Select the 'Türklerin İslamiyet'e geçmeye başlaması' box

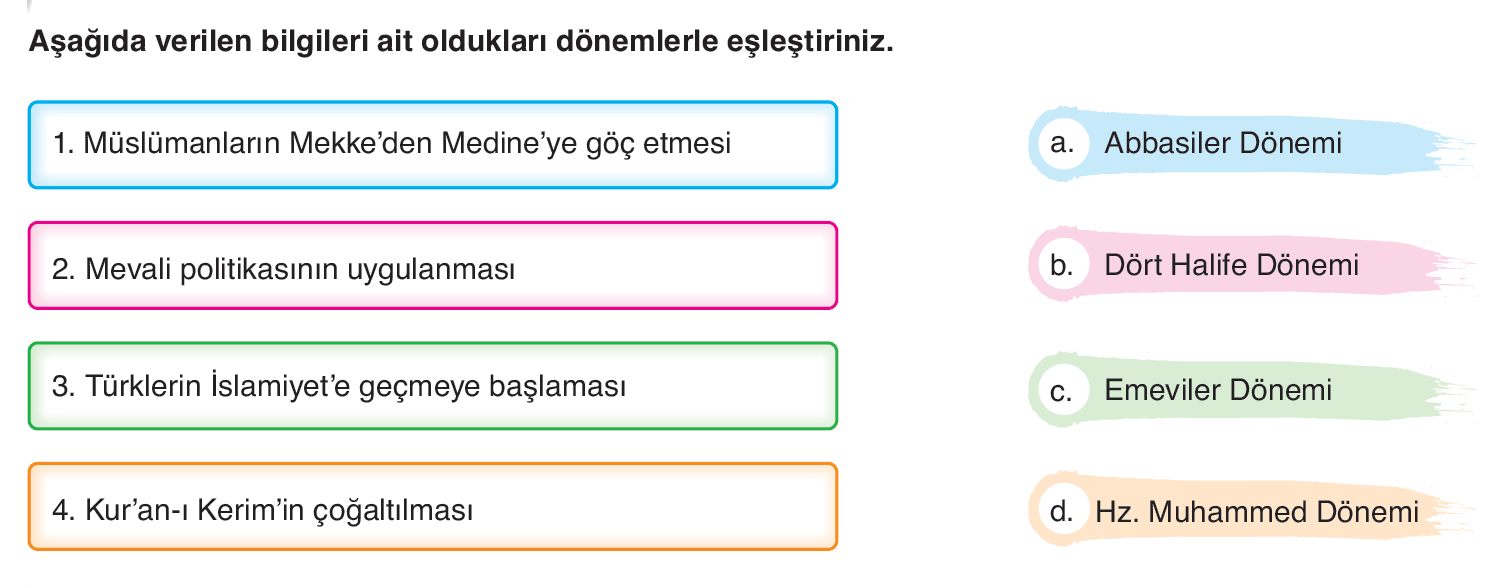pyautogui.click(x=432, y=386)
